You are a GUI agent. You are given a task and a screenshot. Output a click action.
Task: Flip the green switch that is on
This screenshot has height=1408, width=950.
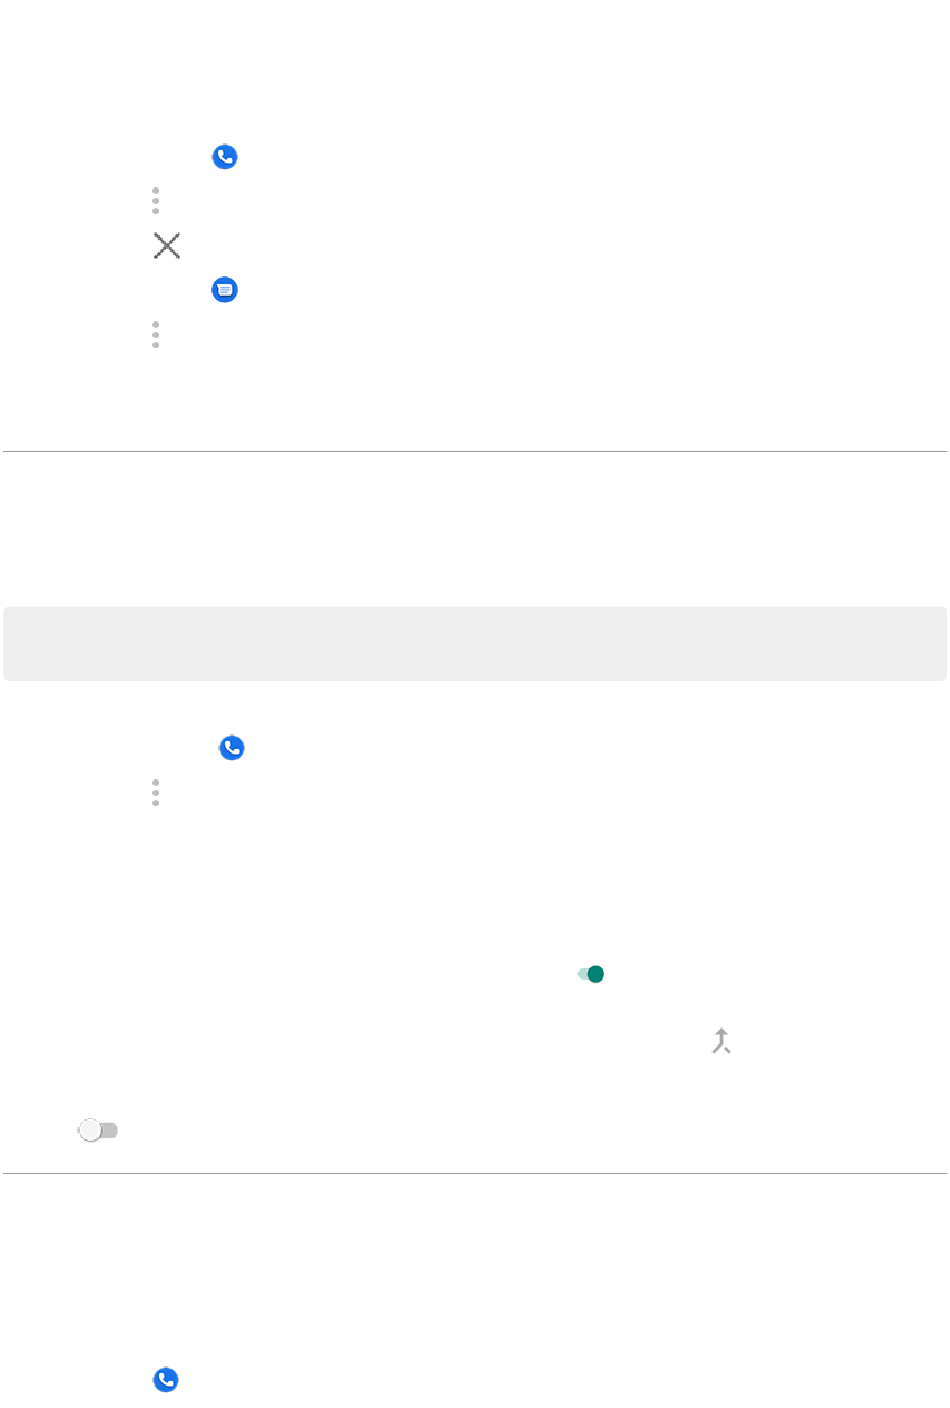(591, 974)
